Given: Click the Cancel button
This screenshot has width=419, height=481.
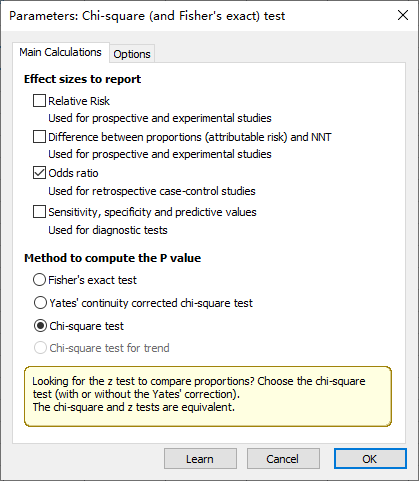Looking at the screenshot, I should point(283,459).
